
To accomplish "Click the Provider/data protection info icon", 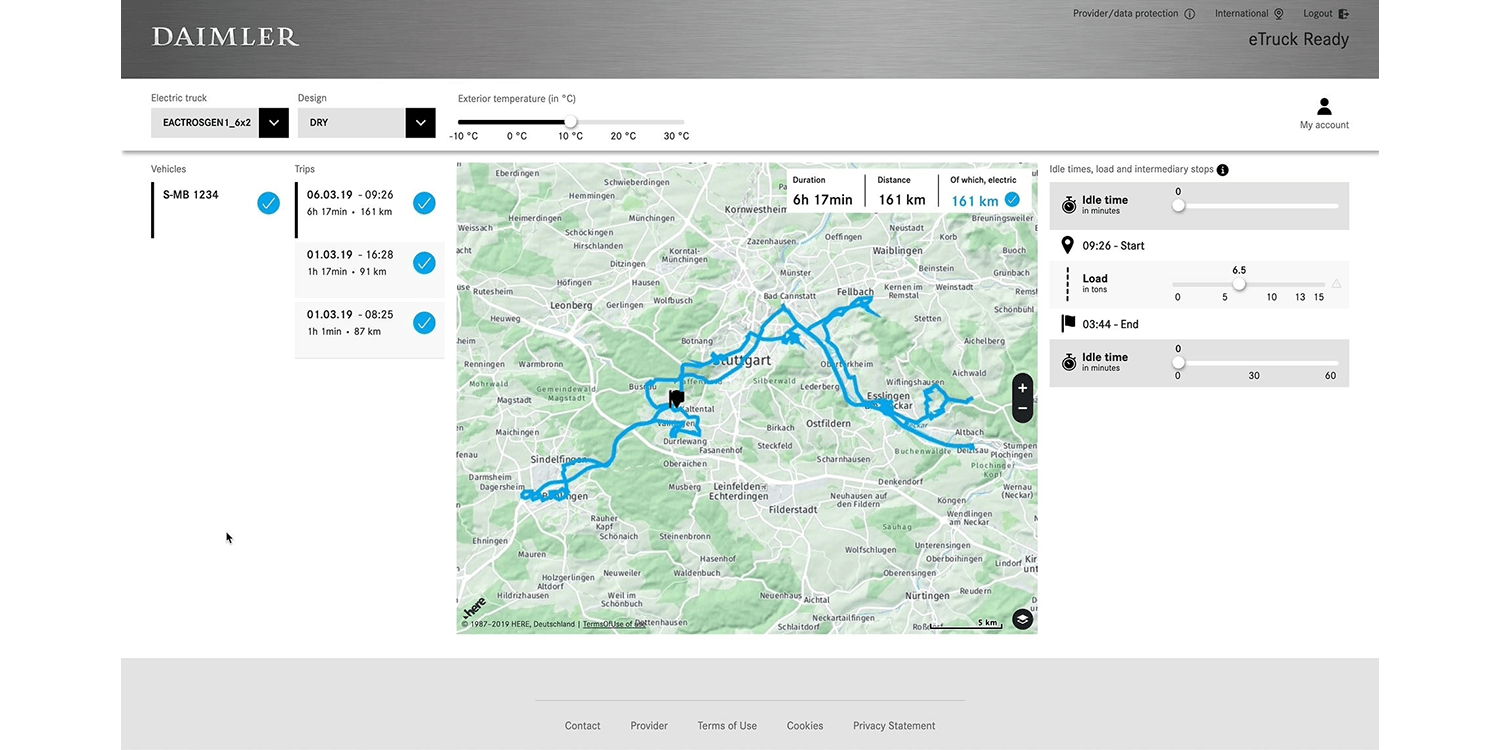I will coord(1189,14).
